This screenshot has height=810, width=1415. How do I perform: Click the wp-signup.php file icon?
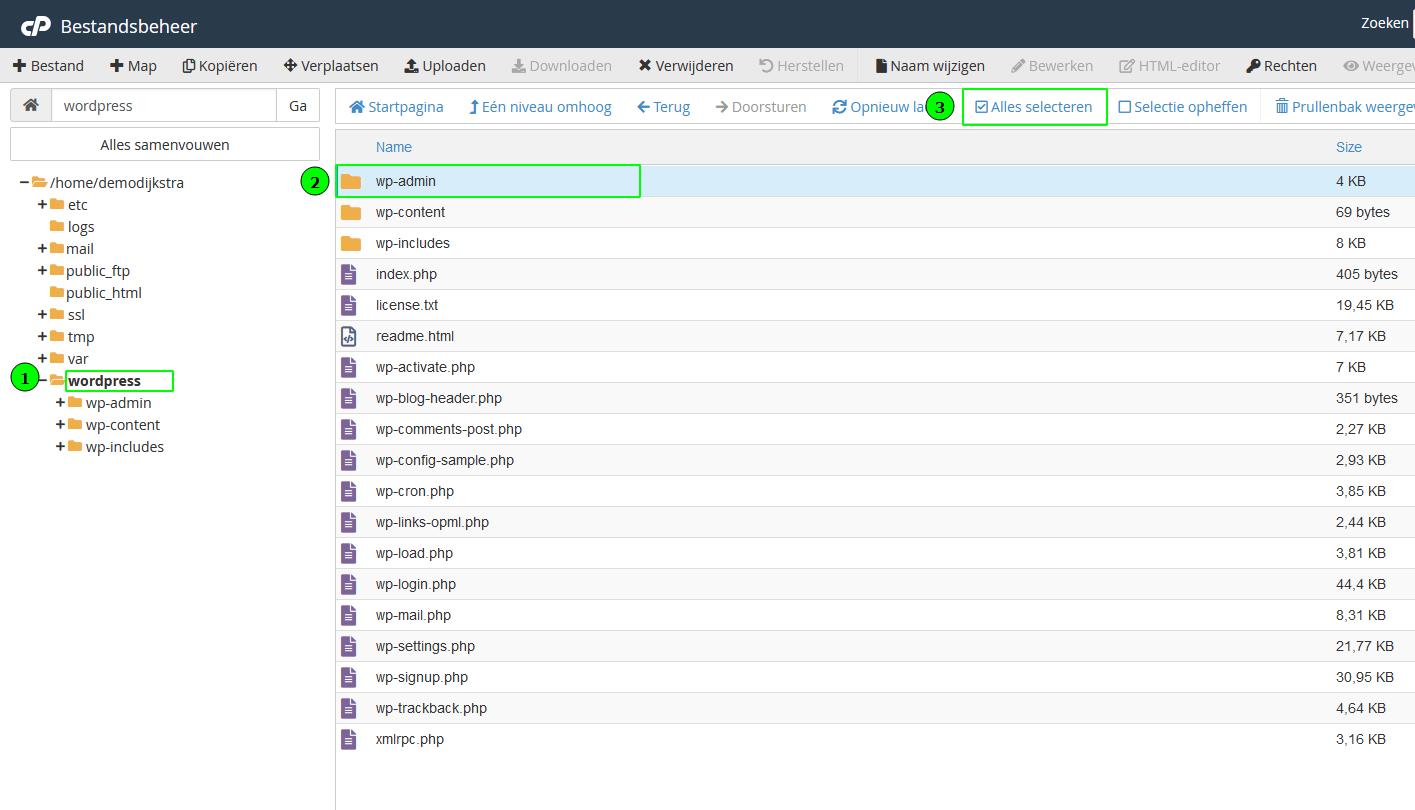click(x=348, y=677)
